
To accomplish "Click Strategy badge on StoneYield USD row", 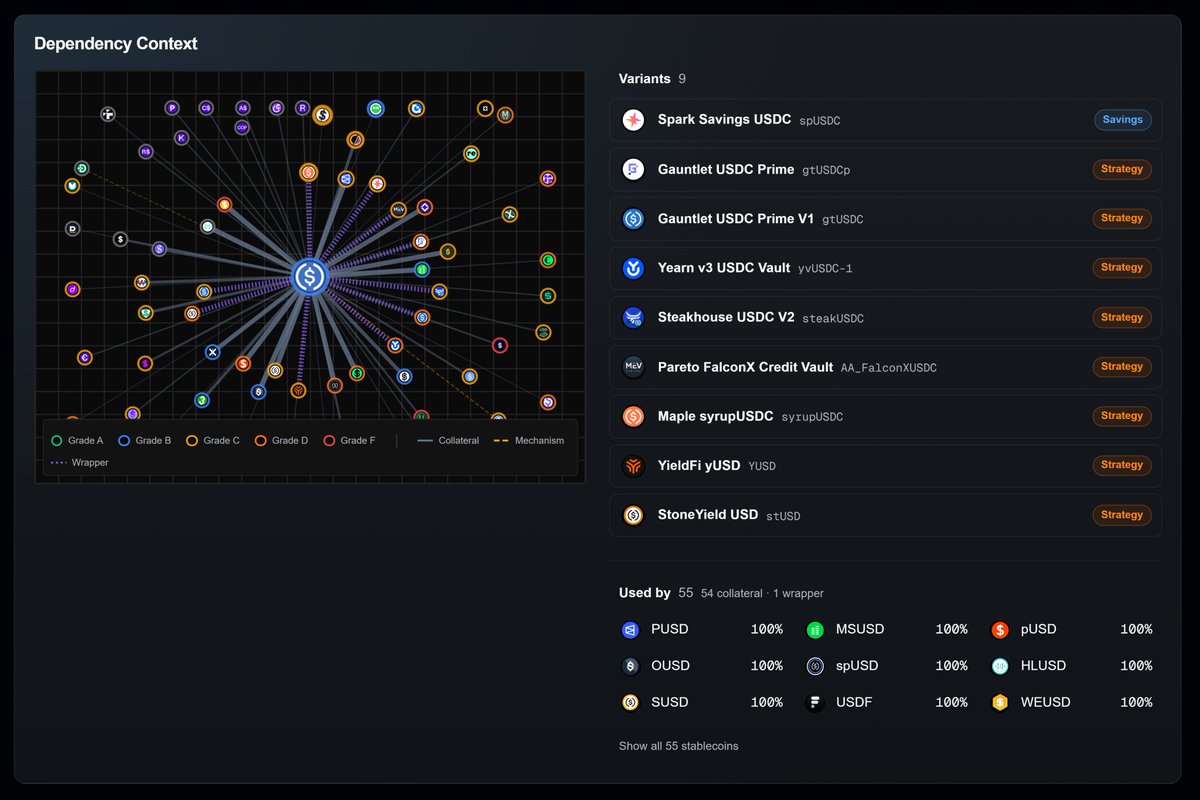I will coord(1122,515).
